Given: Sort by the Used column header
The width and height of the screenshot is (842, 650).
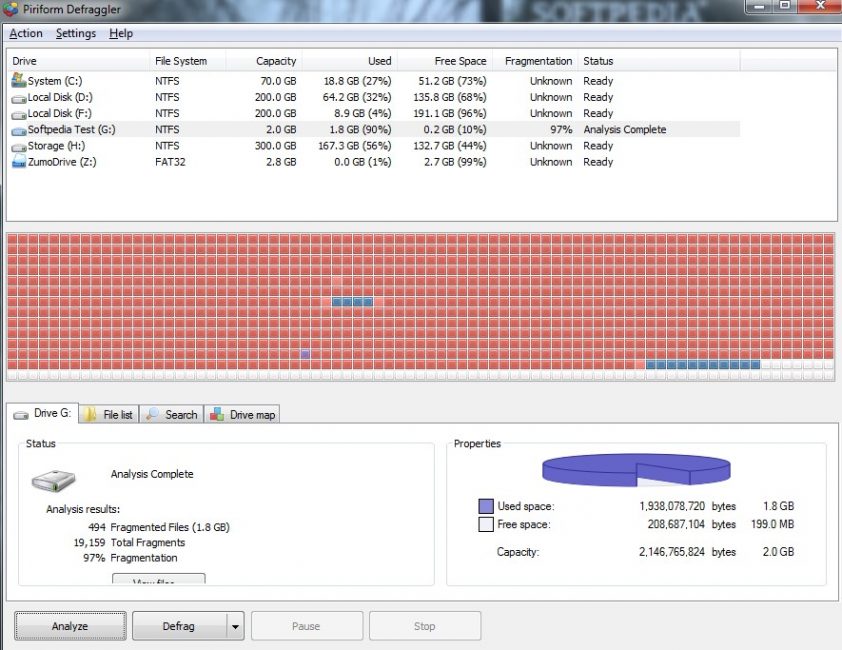Looking at the screenshot, I should click(x=350, y=61).
